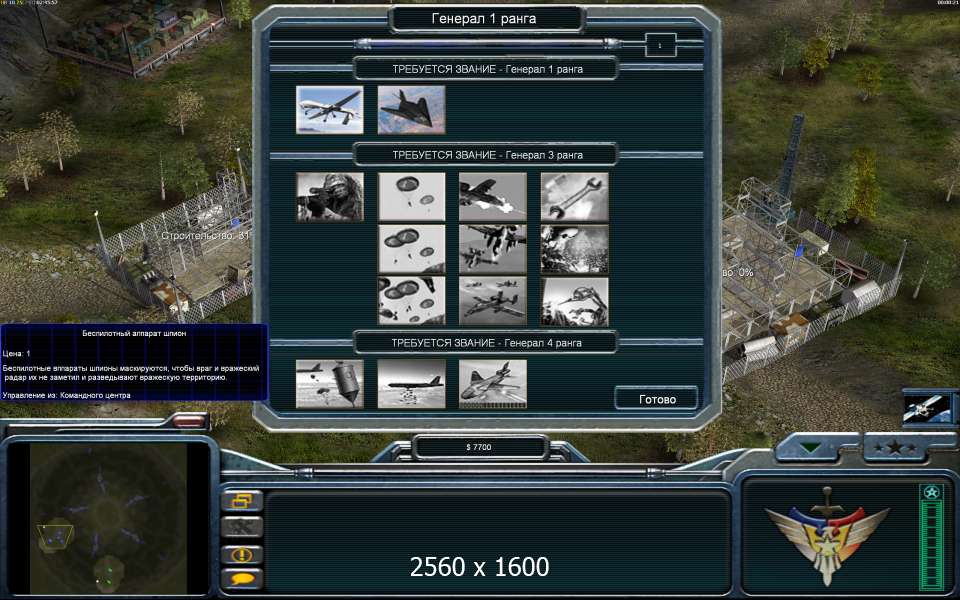Screen dimensions: 960x600
Task: Place a beacon with exclamation button
Action: coord(242,555)
